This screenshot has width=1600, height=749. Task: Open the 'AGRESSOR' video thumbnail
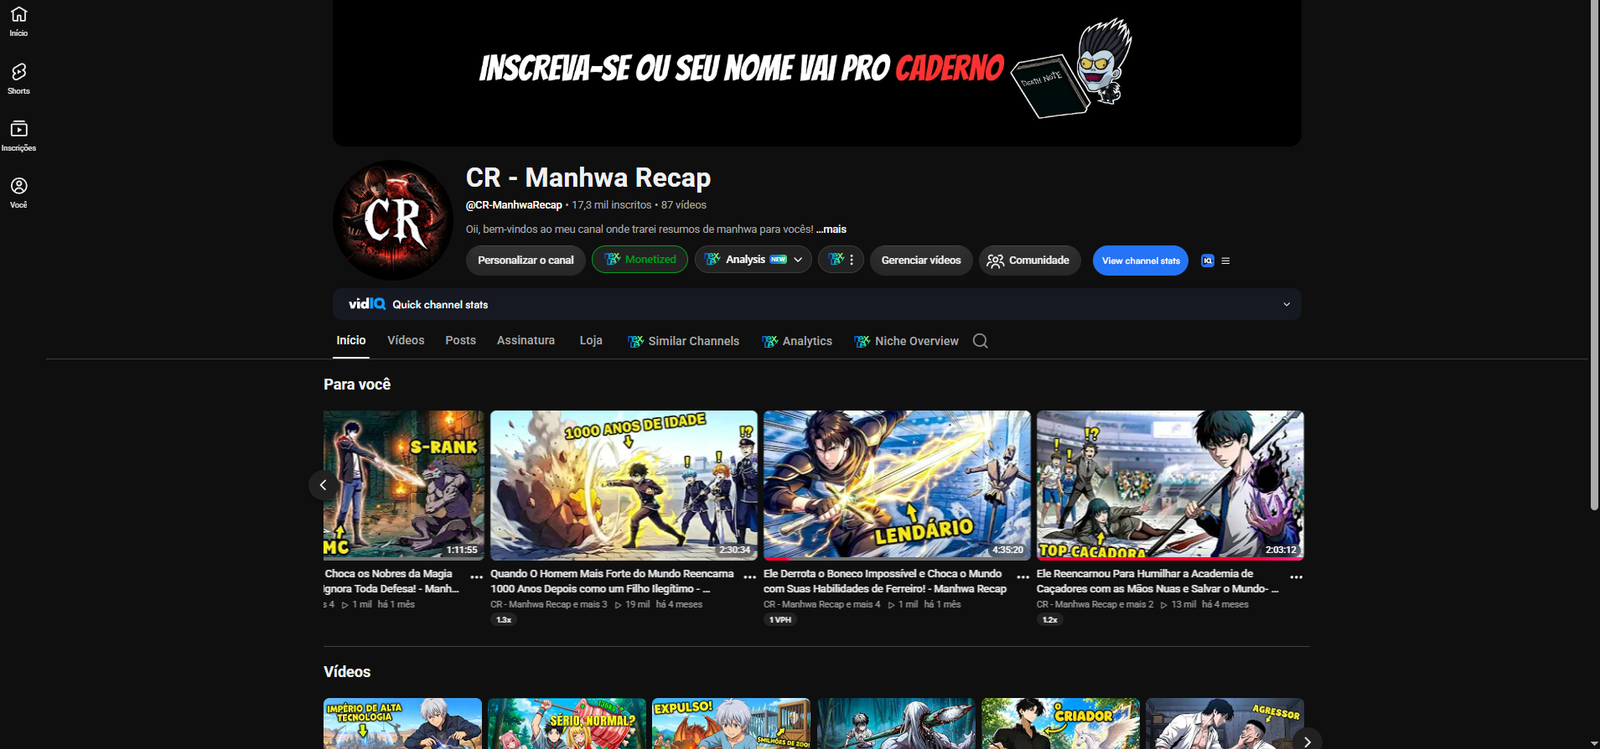point(1225,724)
